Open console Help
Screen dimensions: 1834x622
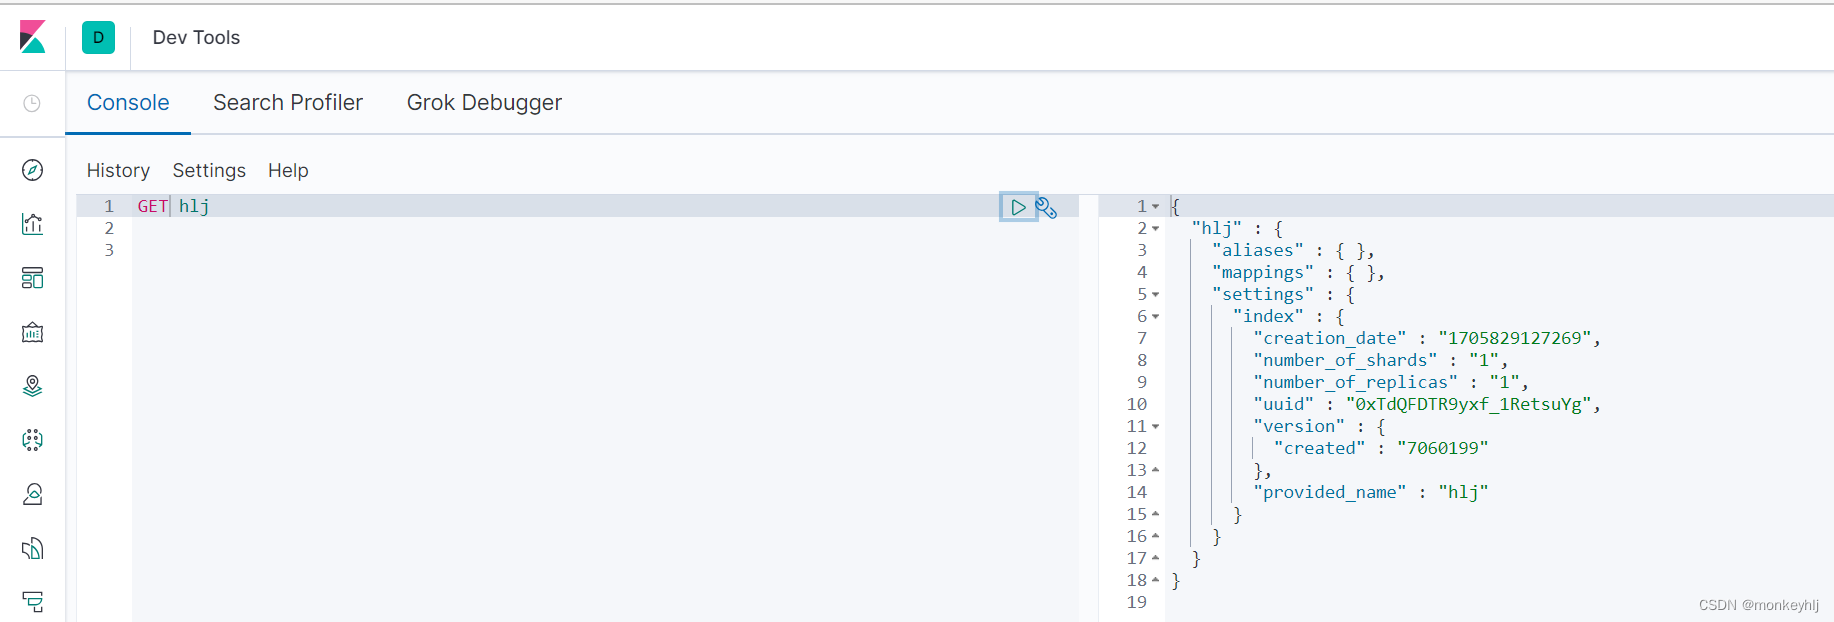click(288, 171)
